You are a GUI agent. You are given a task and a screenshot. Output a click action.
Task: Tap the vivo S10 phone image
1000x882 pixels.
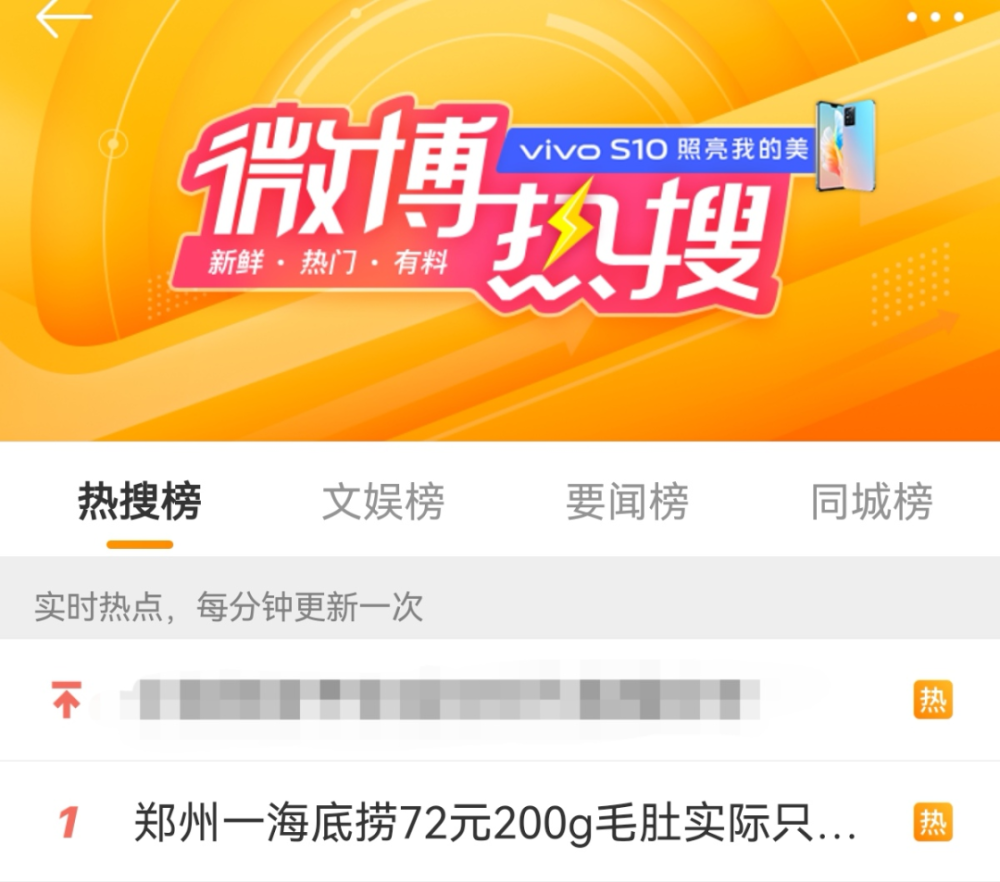coord(846,146)
